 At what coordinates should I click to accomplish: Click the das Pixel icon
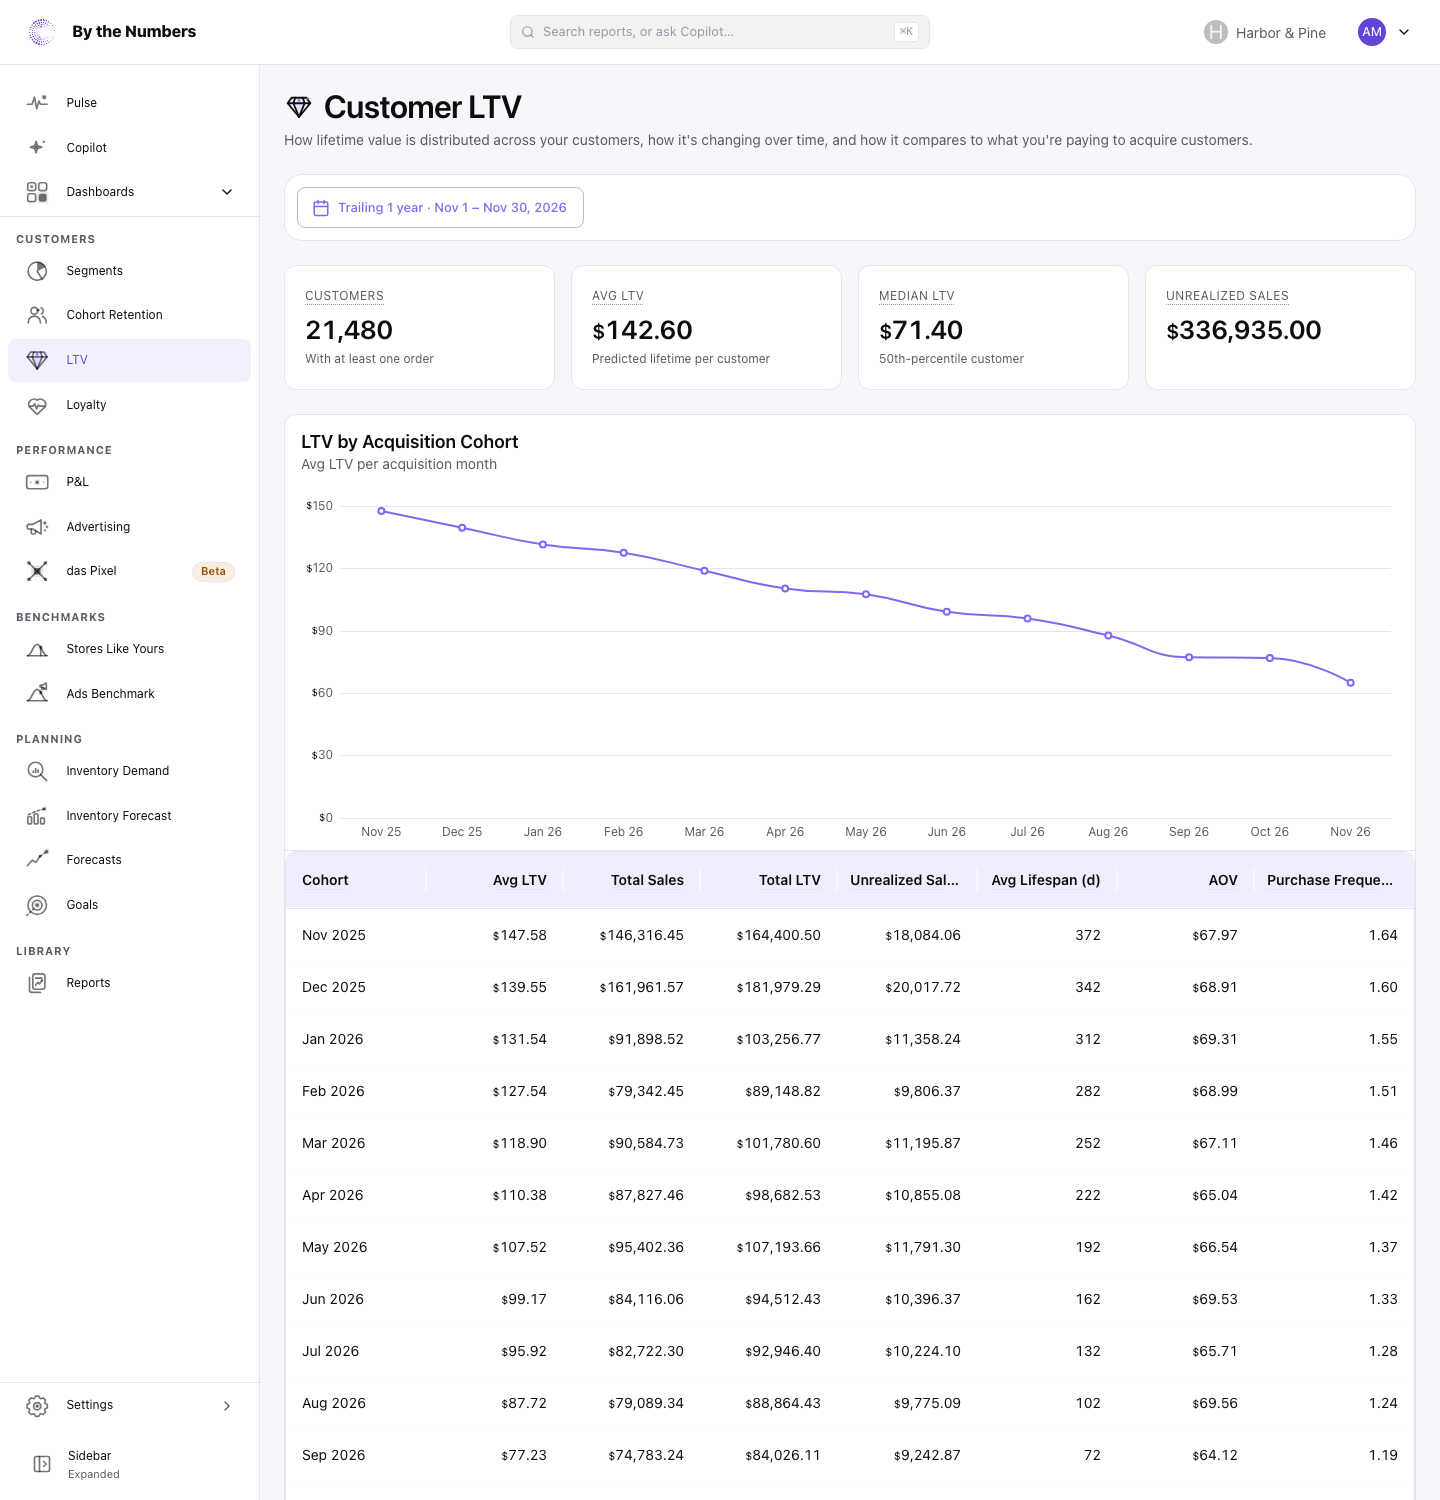[x=37, y=571]
